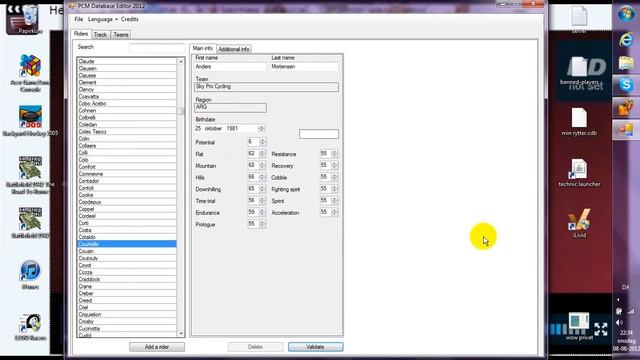Switch to the Teams tab
The image size is (640, 360).
[121, 35]
